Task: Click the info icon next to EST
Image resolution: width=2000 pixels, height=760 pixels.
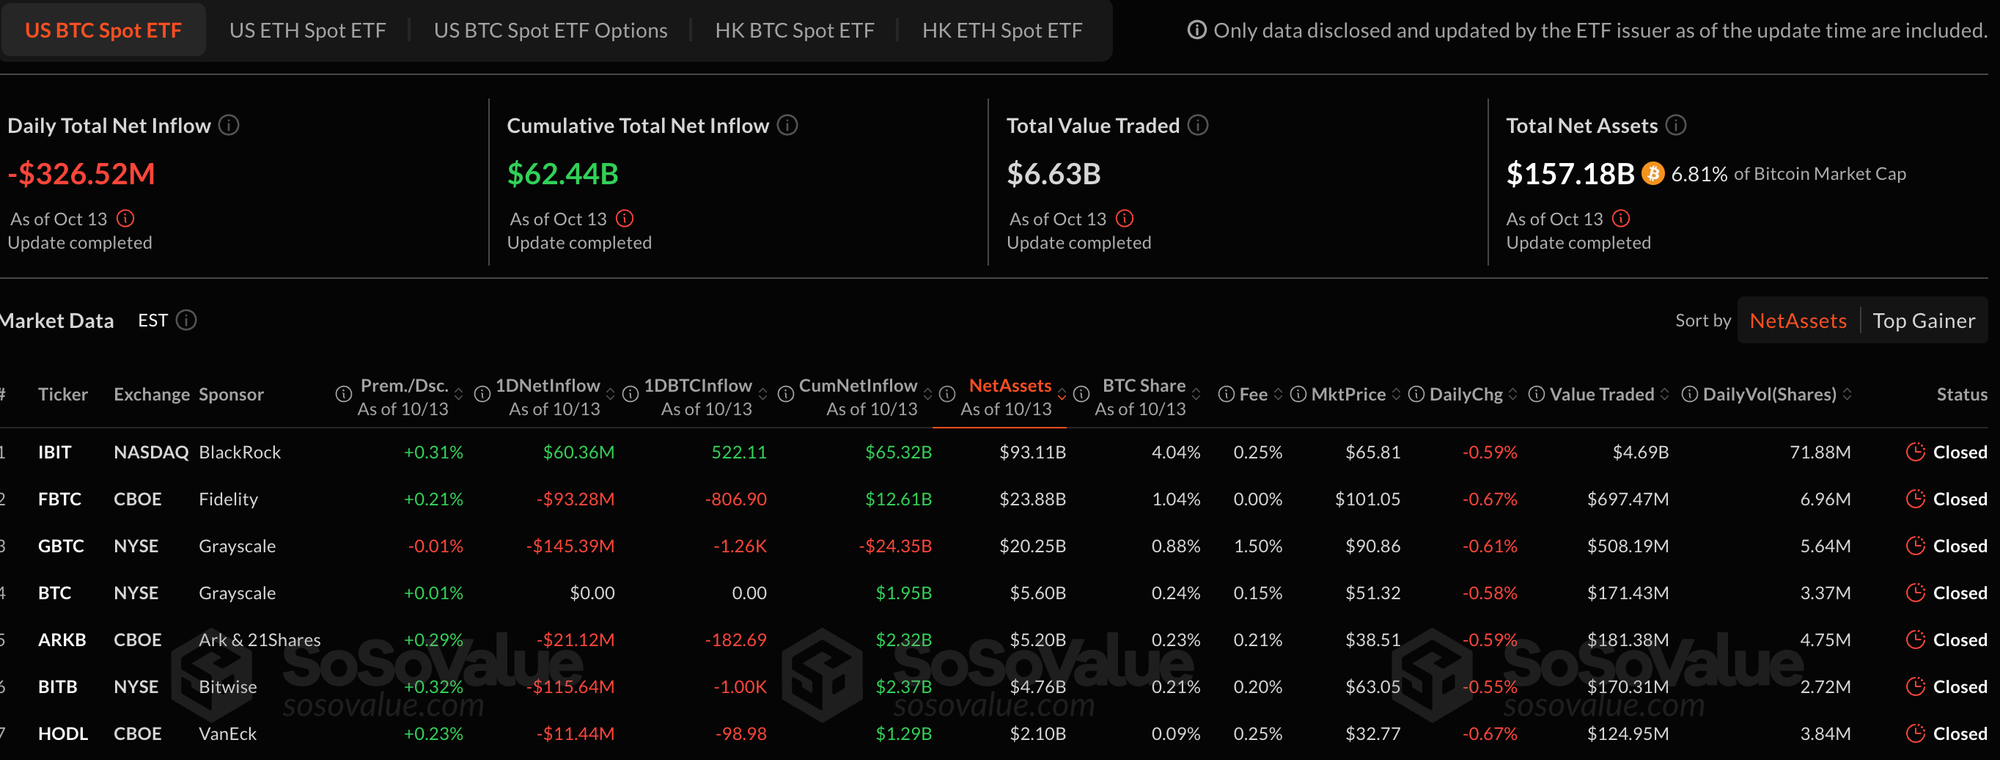Action: click(x=187, y=320)
